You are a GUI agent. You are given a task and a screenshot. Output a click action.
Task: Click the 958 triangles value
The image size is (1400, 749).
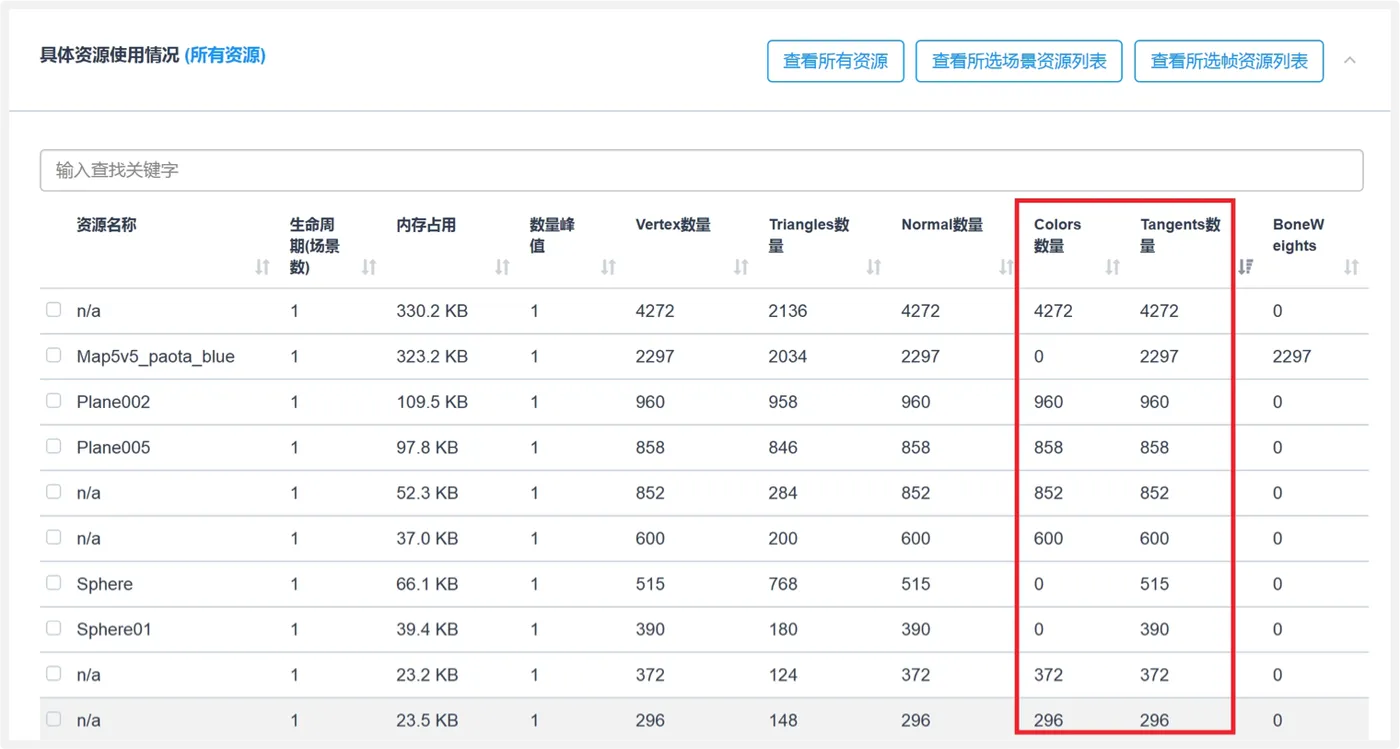coord(783,402)
